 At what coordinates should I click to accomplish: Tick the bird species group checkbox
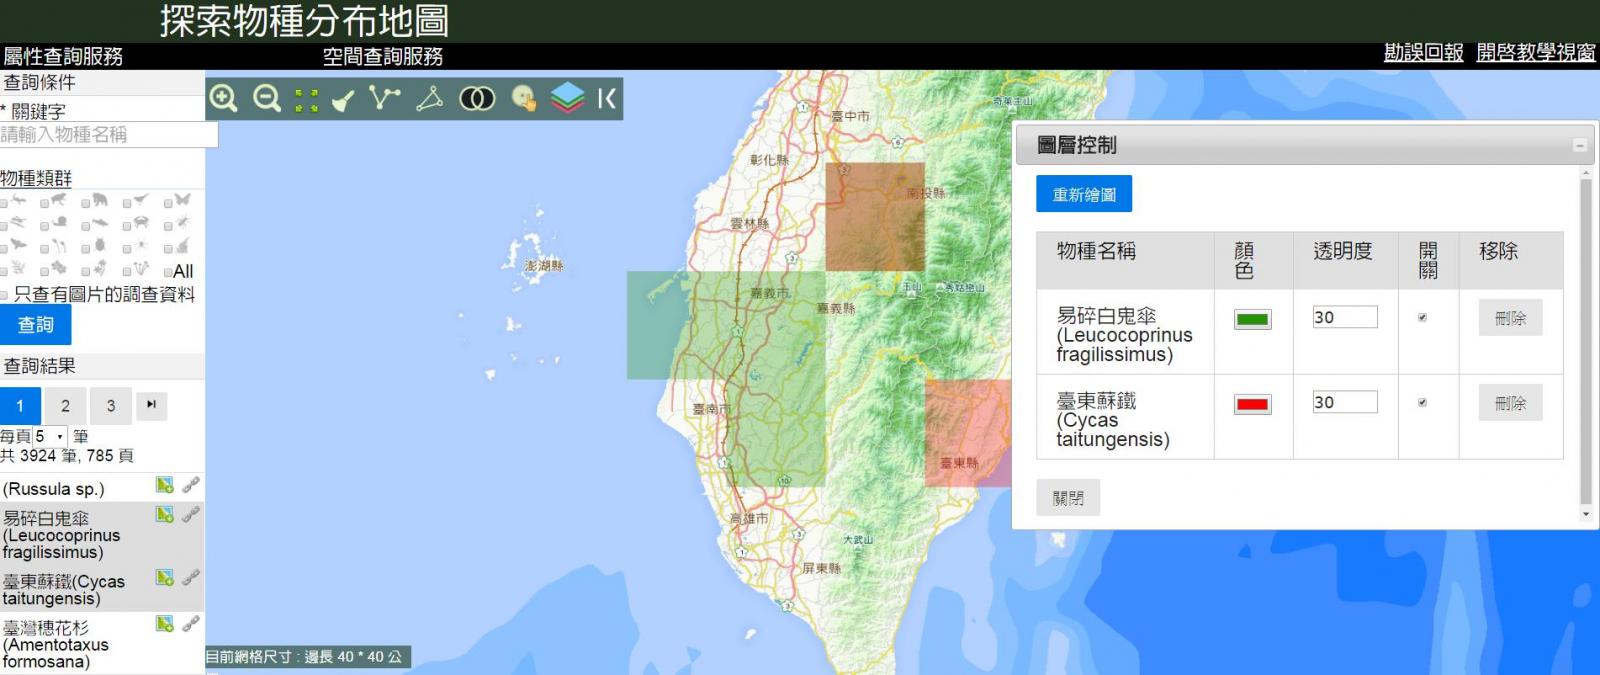[x=127, y=204]
